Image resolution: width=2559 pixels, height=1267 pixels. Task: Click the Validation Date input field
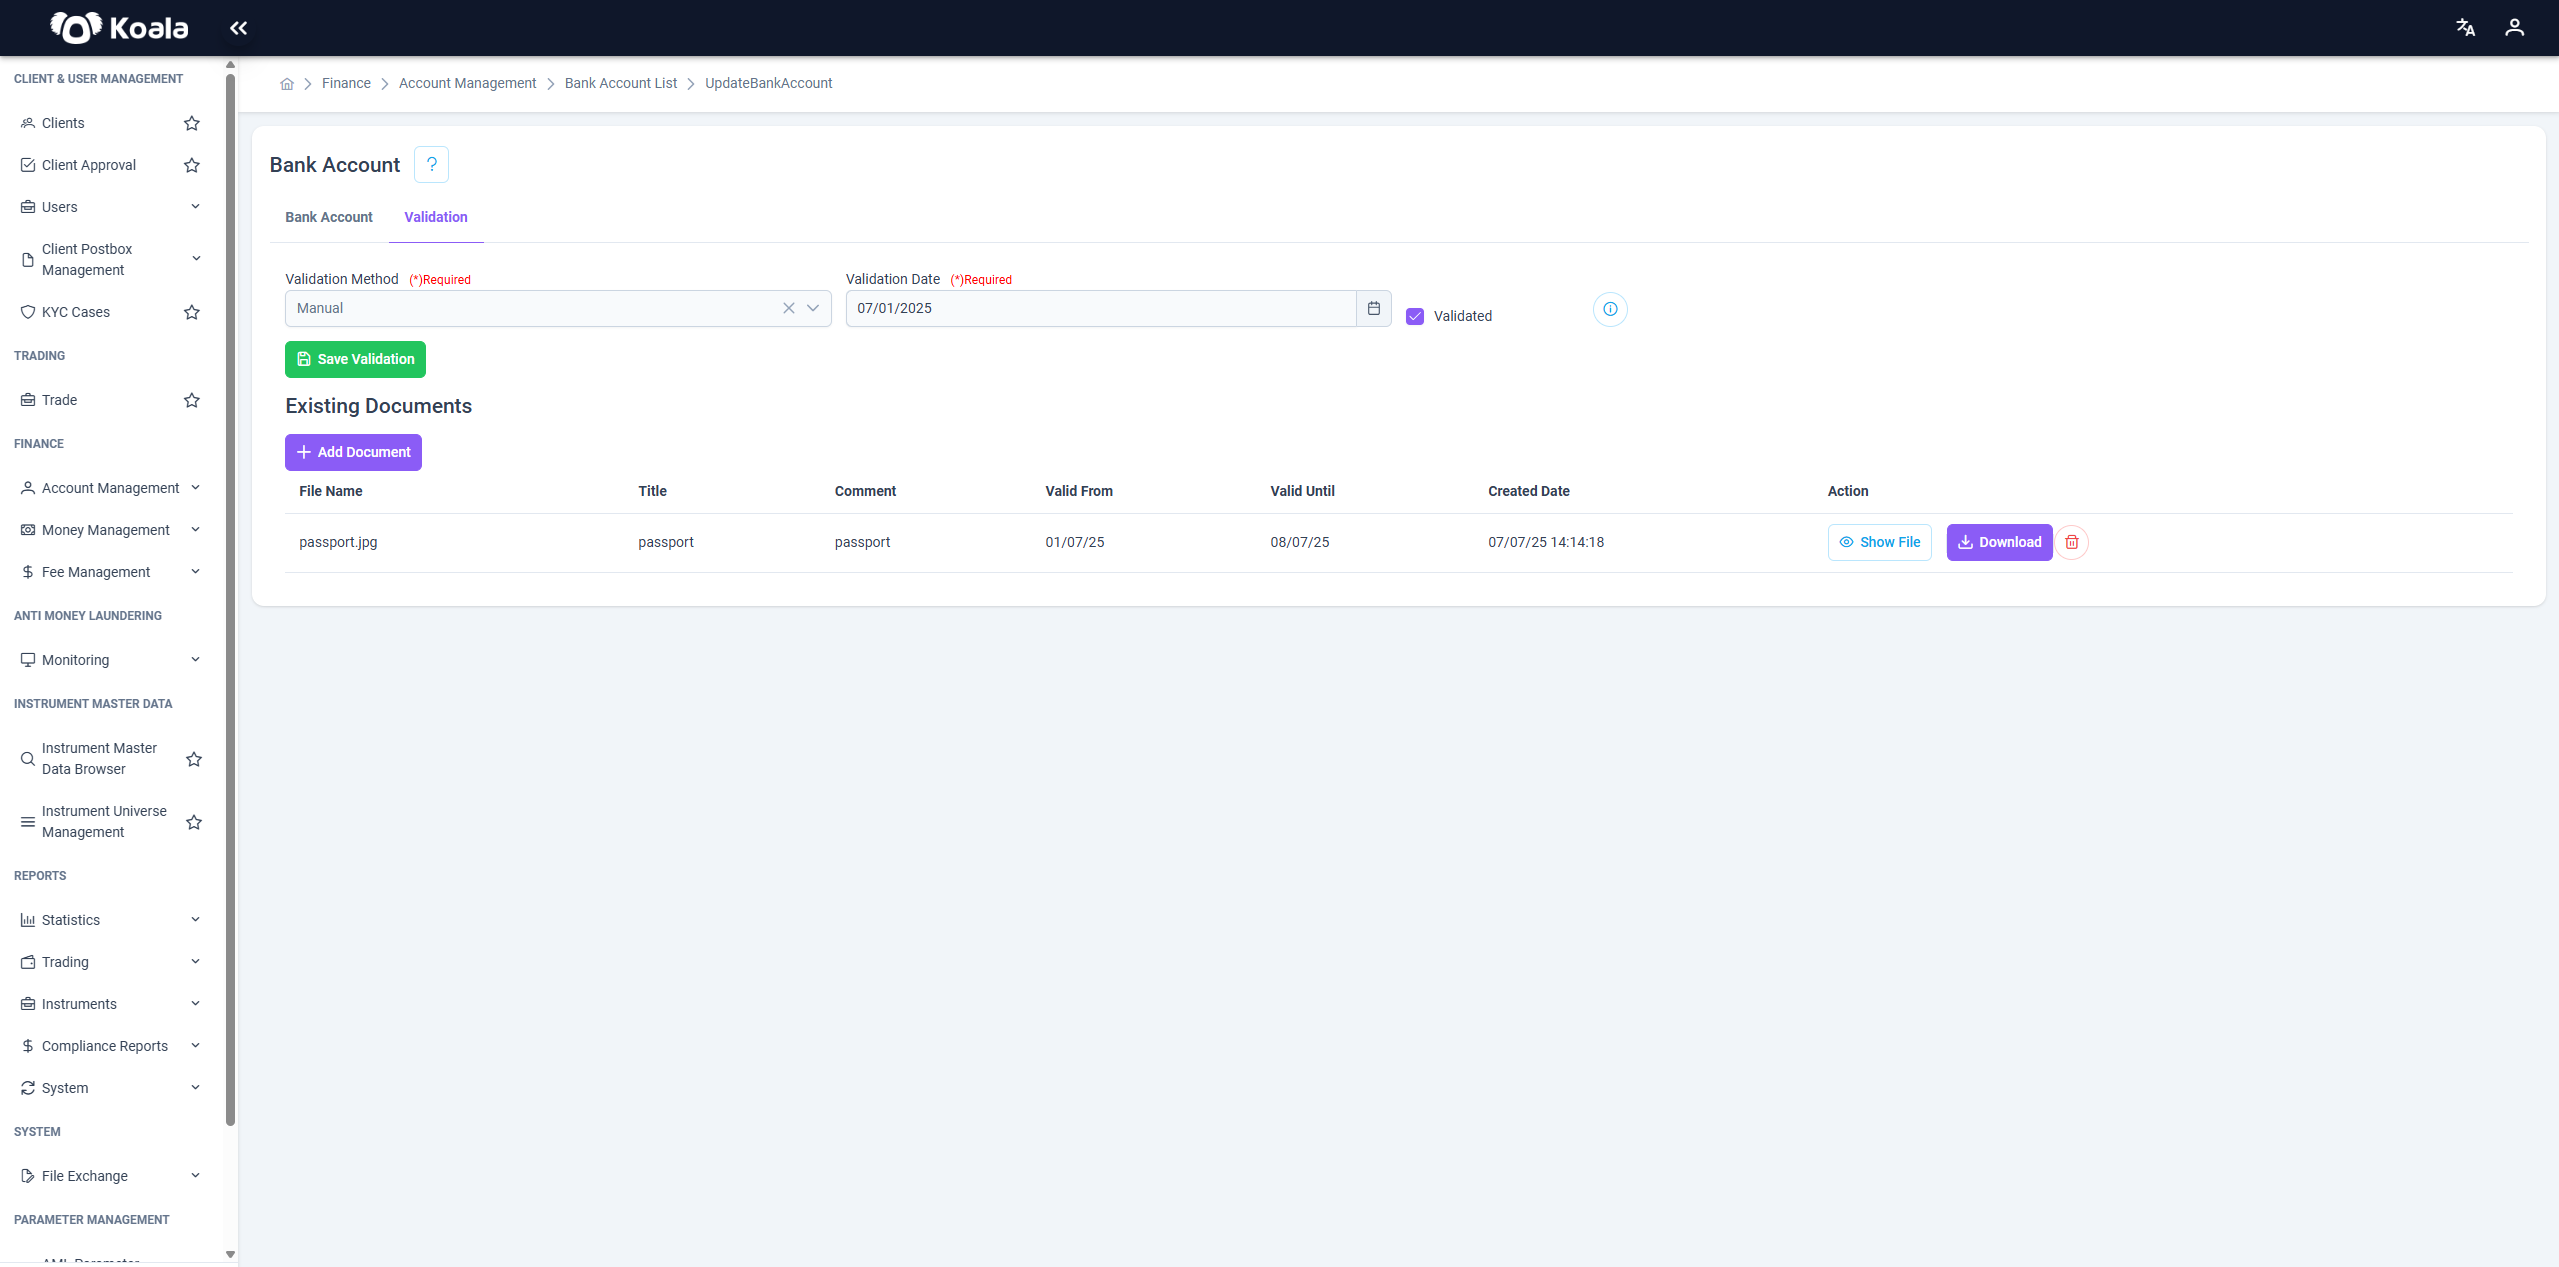[1101, 308]
